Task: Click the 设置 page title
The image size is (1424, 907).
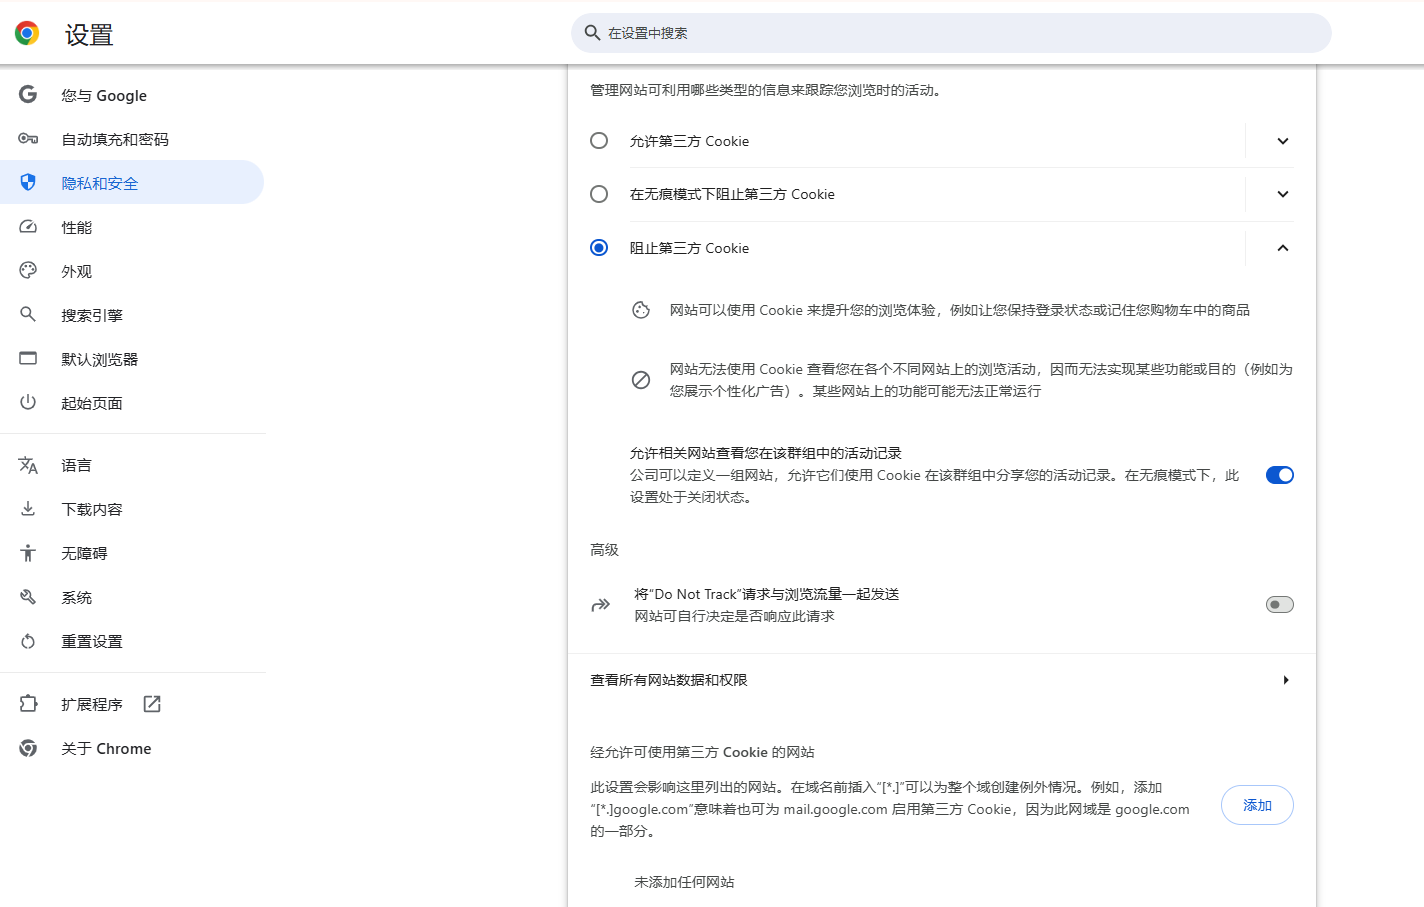Action: coord(89,35)
